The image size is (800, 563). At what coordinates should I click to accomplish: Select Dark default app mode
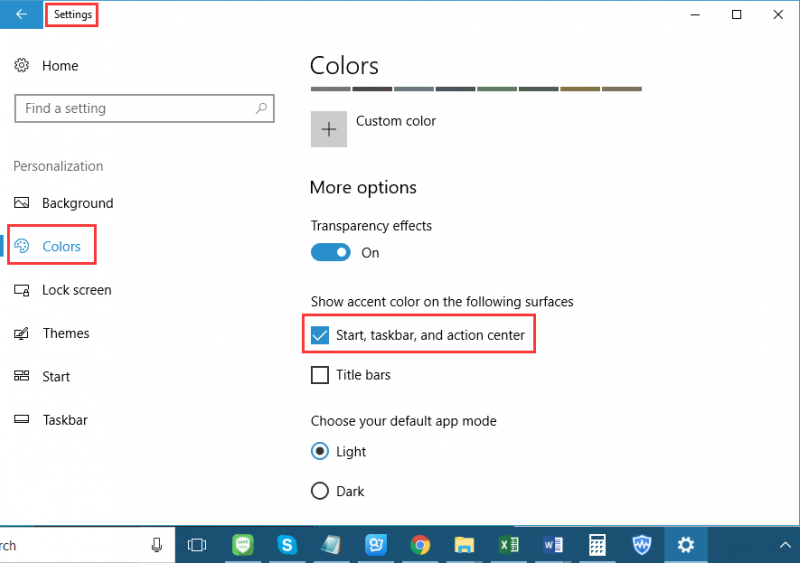(320, 491)
